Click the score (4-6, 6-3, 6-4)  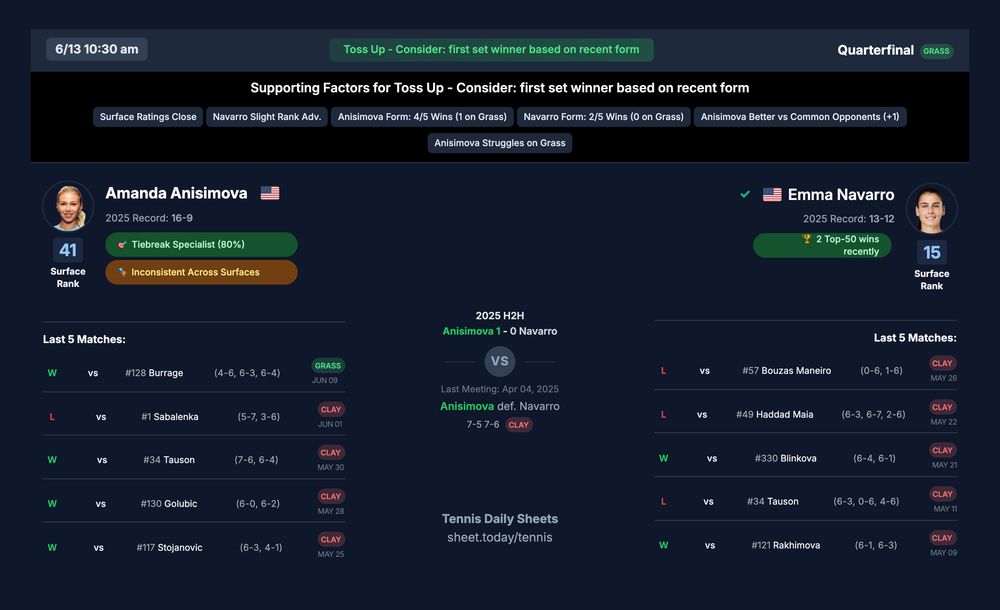(x=247, y=373)
